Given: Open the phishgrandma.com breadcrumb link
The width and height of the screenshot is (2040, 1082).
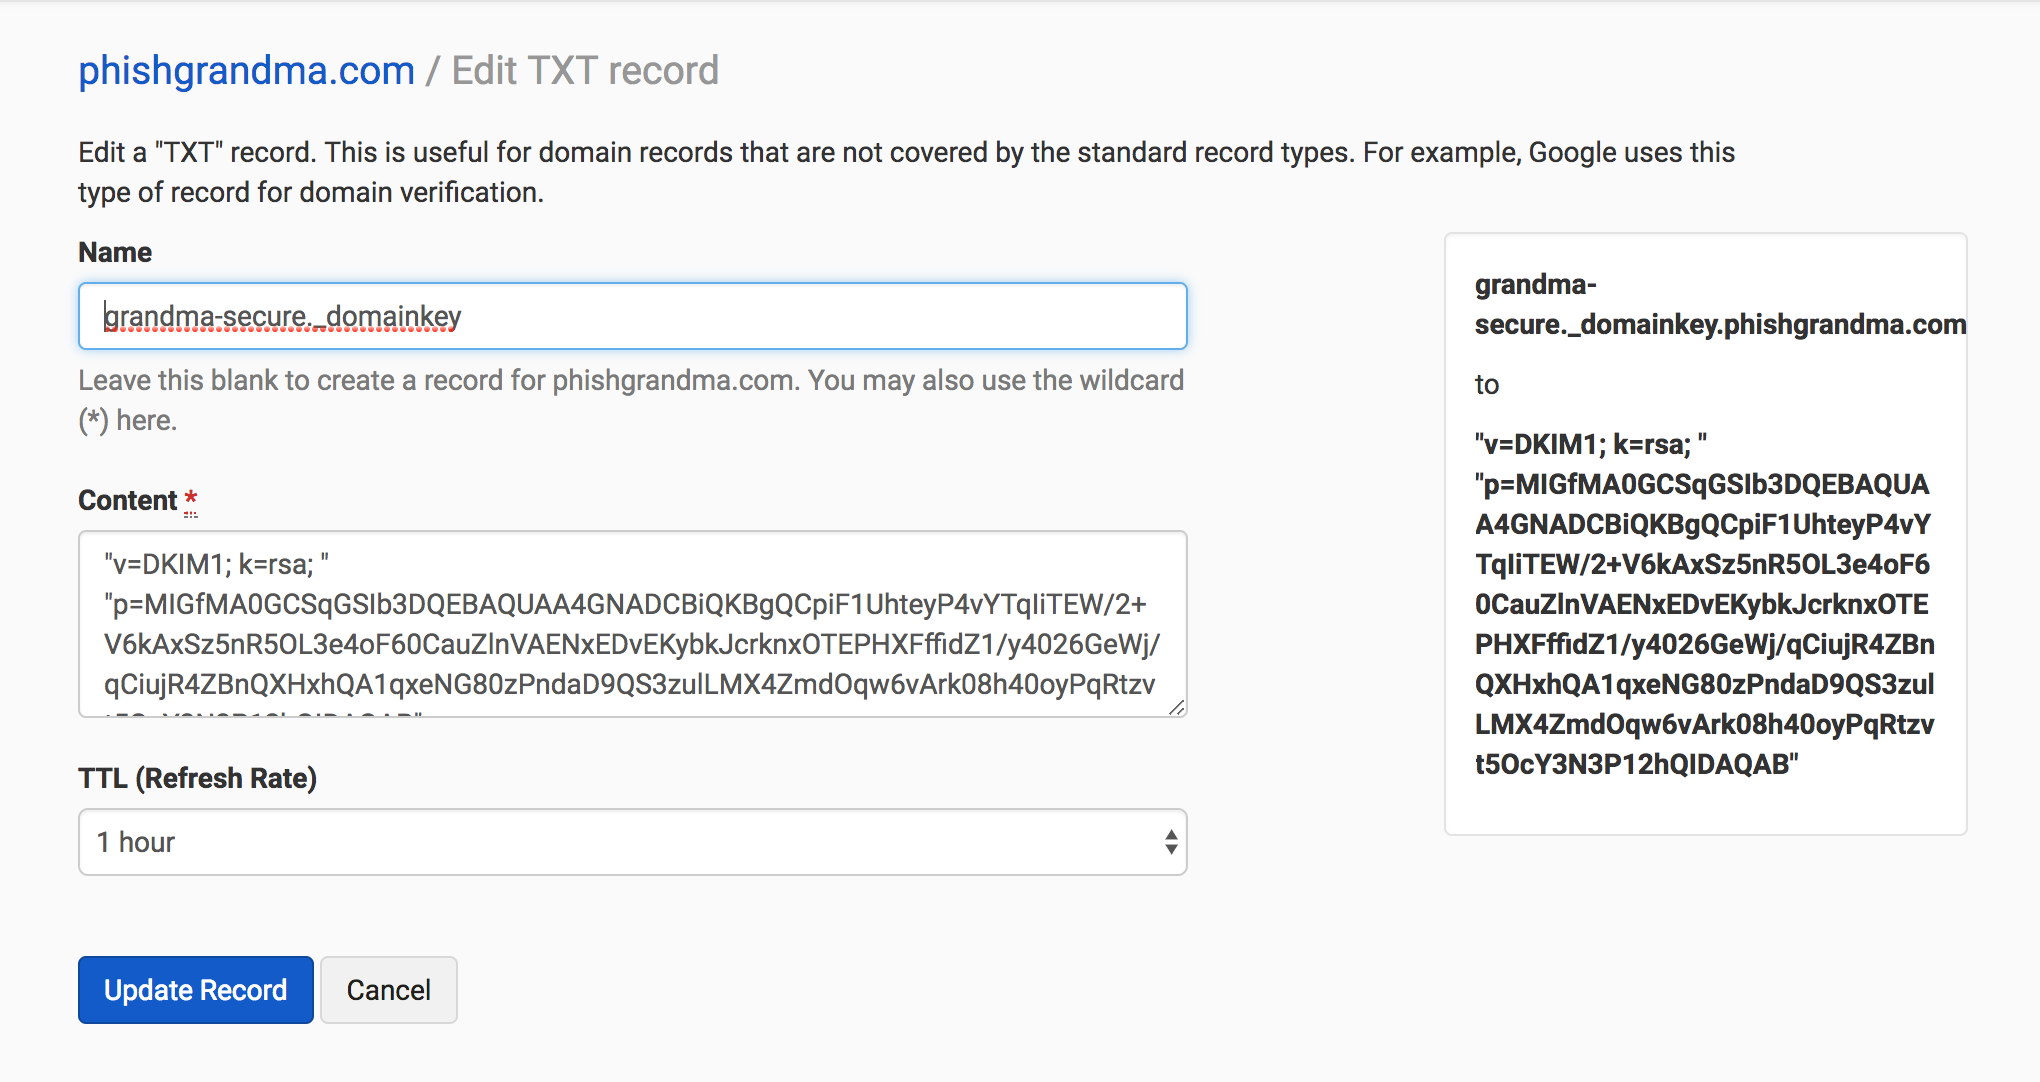Looking at the screenshot, I should click(x=246, y=71).
